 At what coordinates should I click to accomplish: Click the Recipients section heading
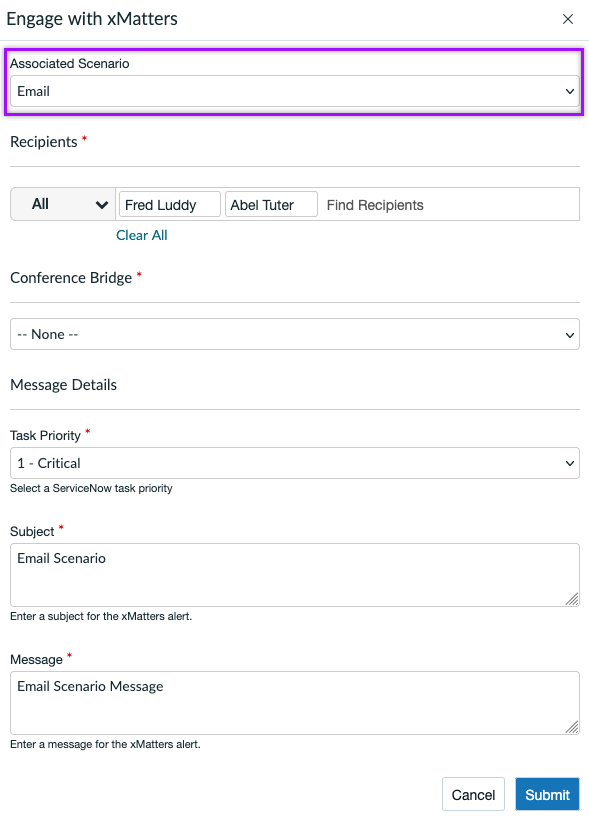tap(44, 142)
